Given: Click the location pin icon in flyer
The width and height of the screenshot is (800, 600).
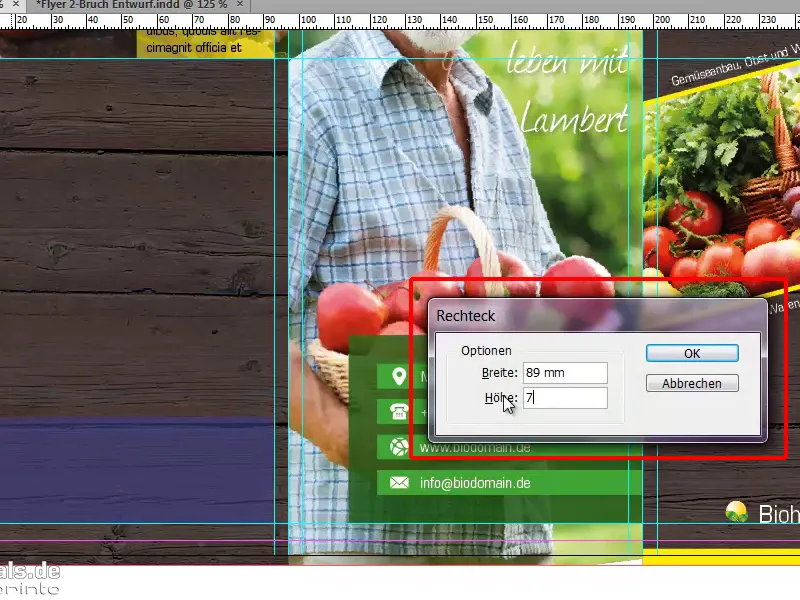Looking at the screenshot, I should (398, 377).
